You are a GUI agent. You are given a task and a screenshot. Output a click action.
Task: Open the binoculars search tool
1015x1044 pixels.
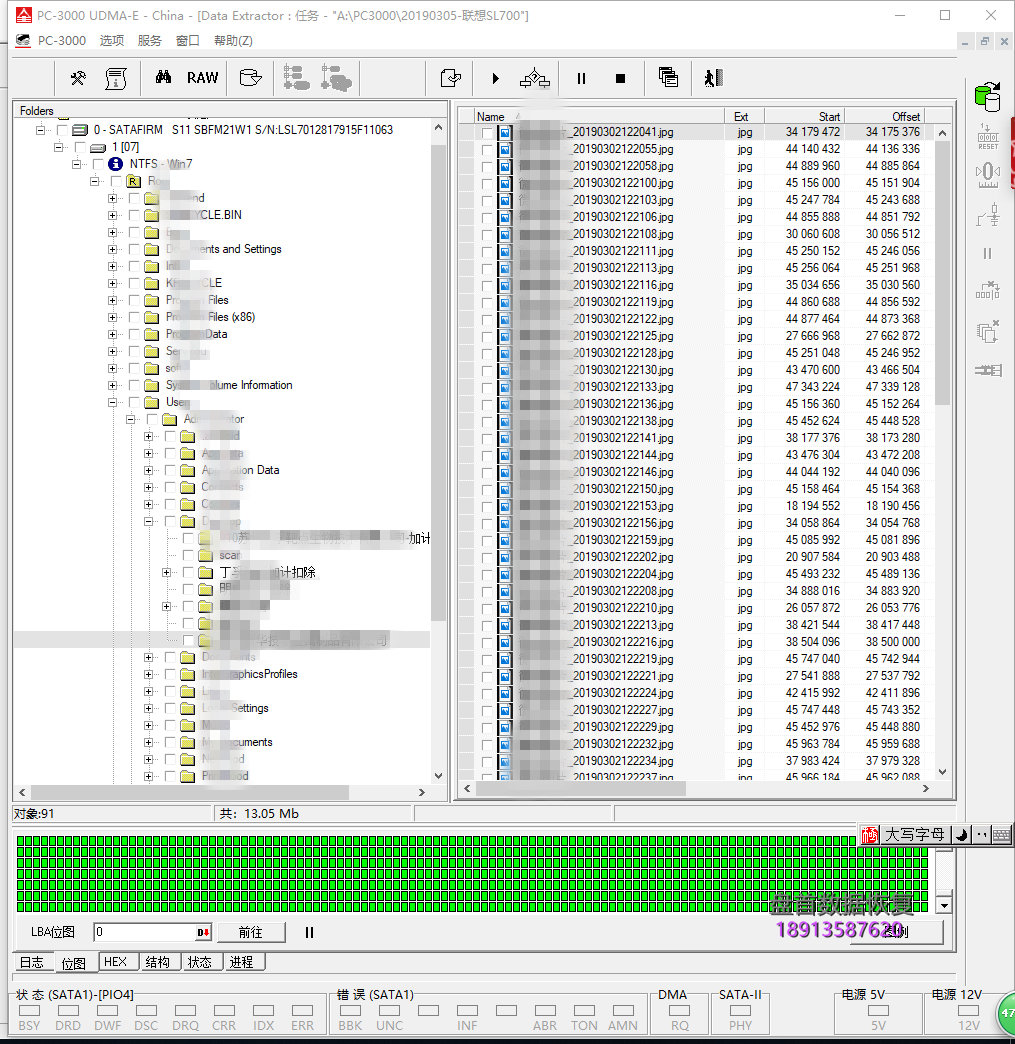point(163,78)
